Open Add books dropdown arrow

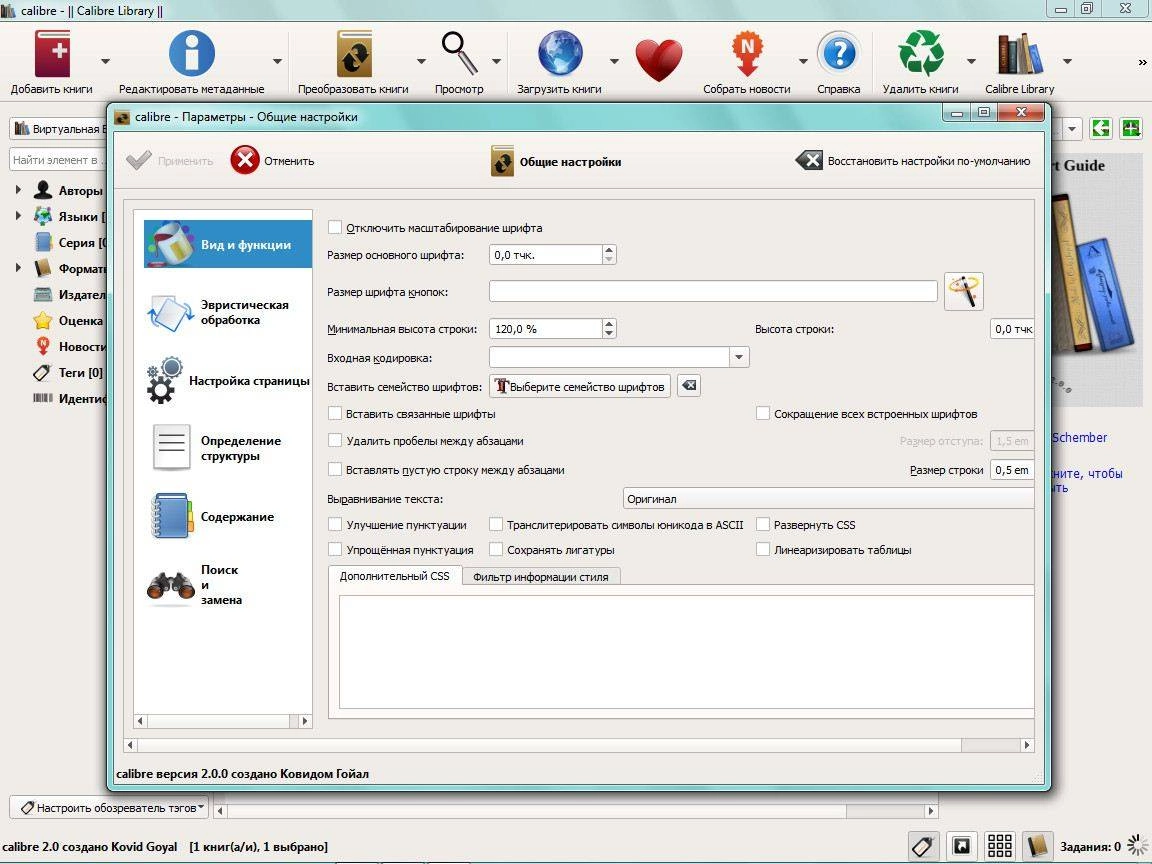tap(105, 62)
